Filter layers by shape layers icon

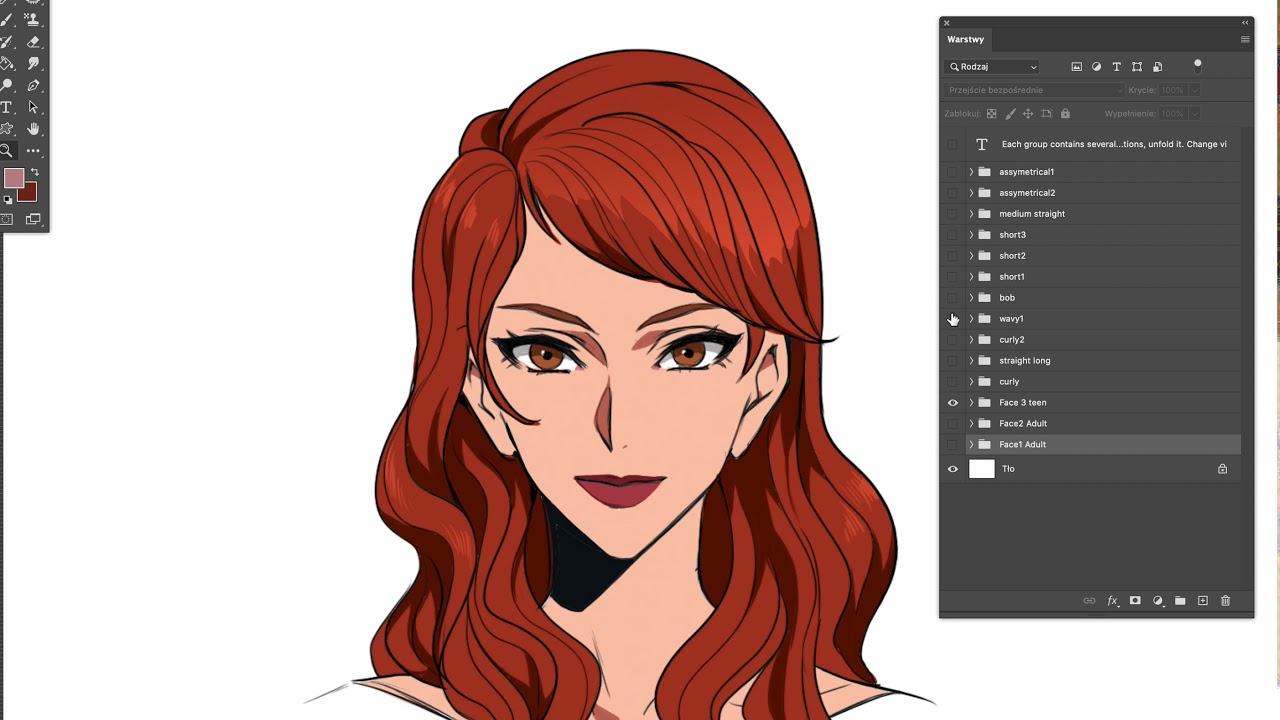coord(1137,67)
